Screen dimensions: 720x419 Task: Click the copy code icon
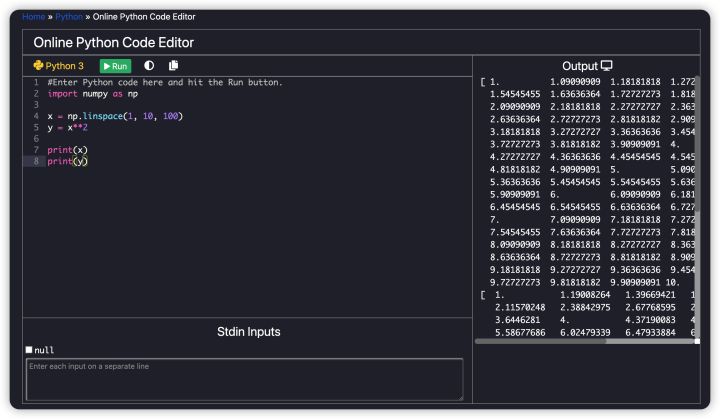click(x=173, y=66)
